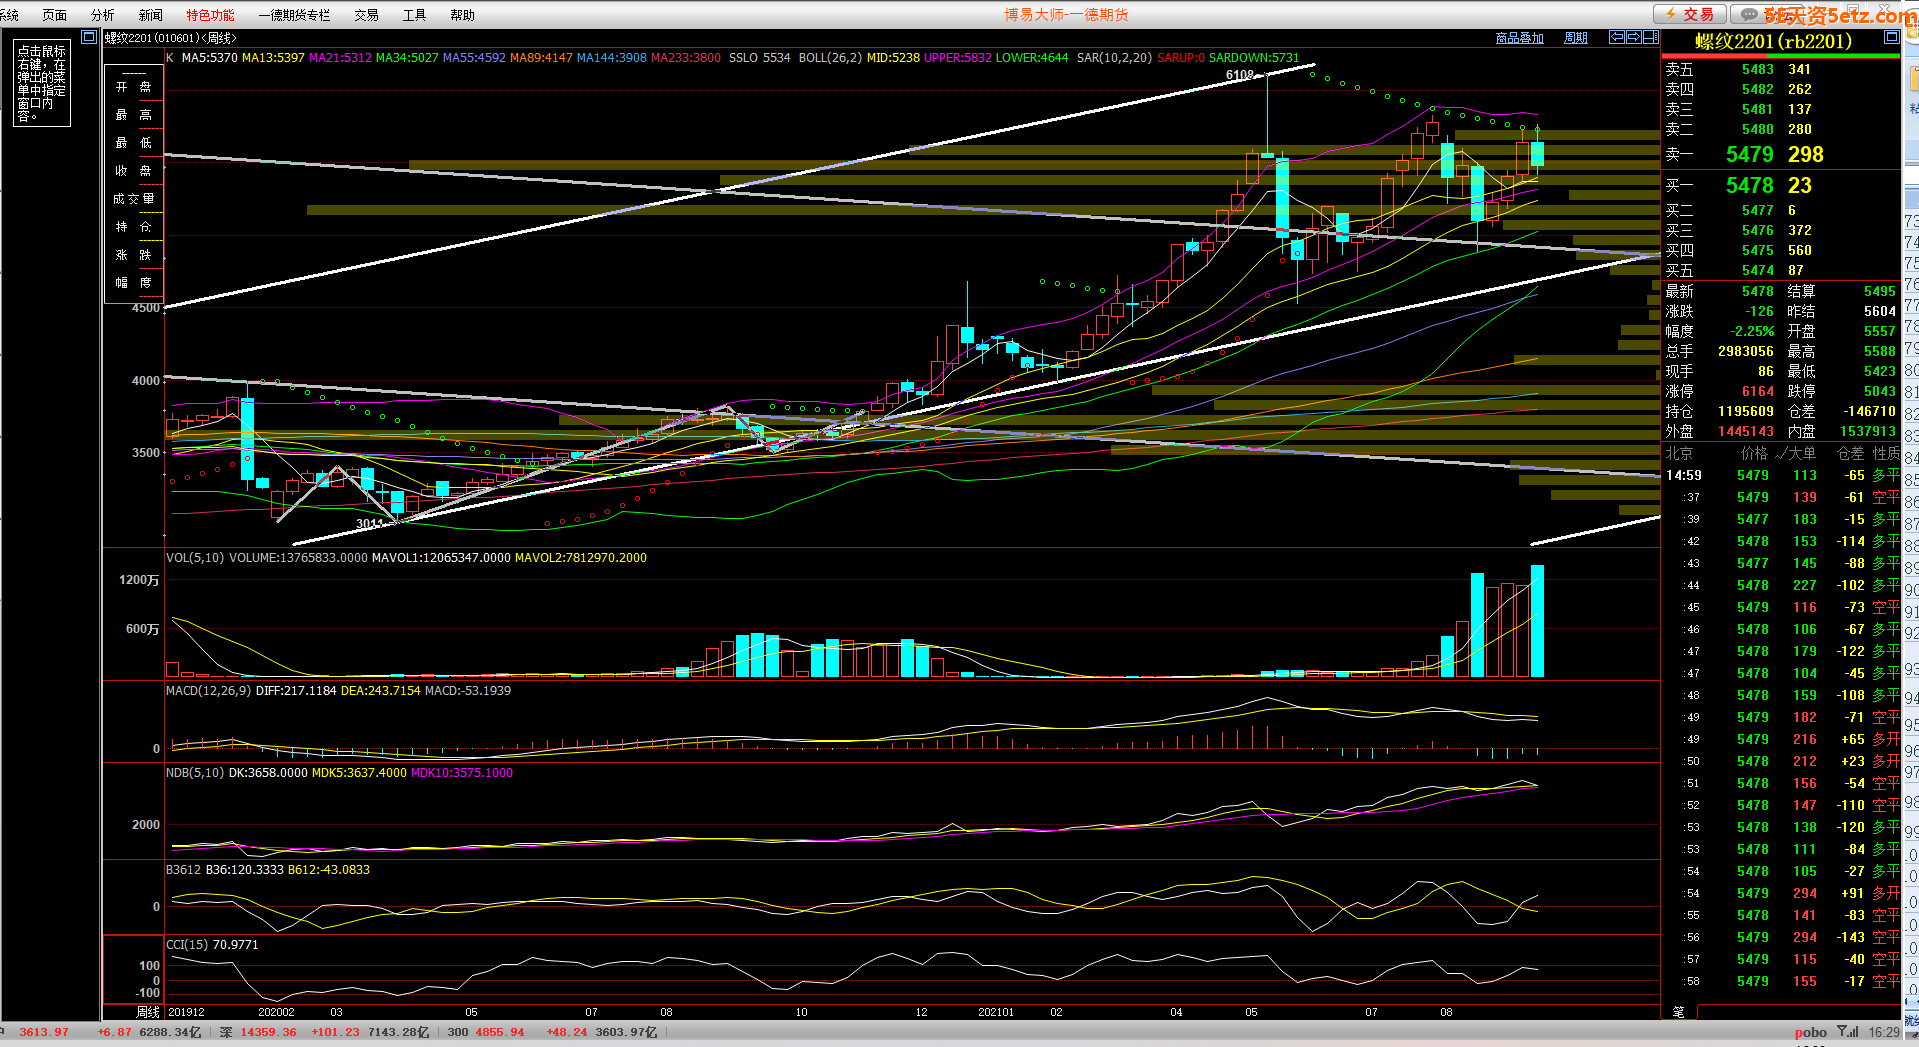This screenshot has height=1047, width=1919.
Task: Maximize the left info panel
Action: [89, 37]
